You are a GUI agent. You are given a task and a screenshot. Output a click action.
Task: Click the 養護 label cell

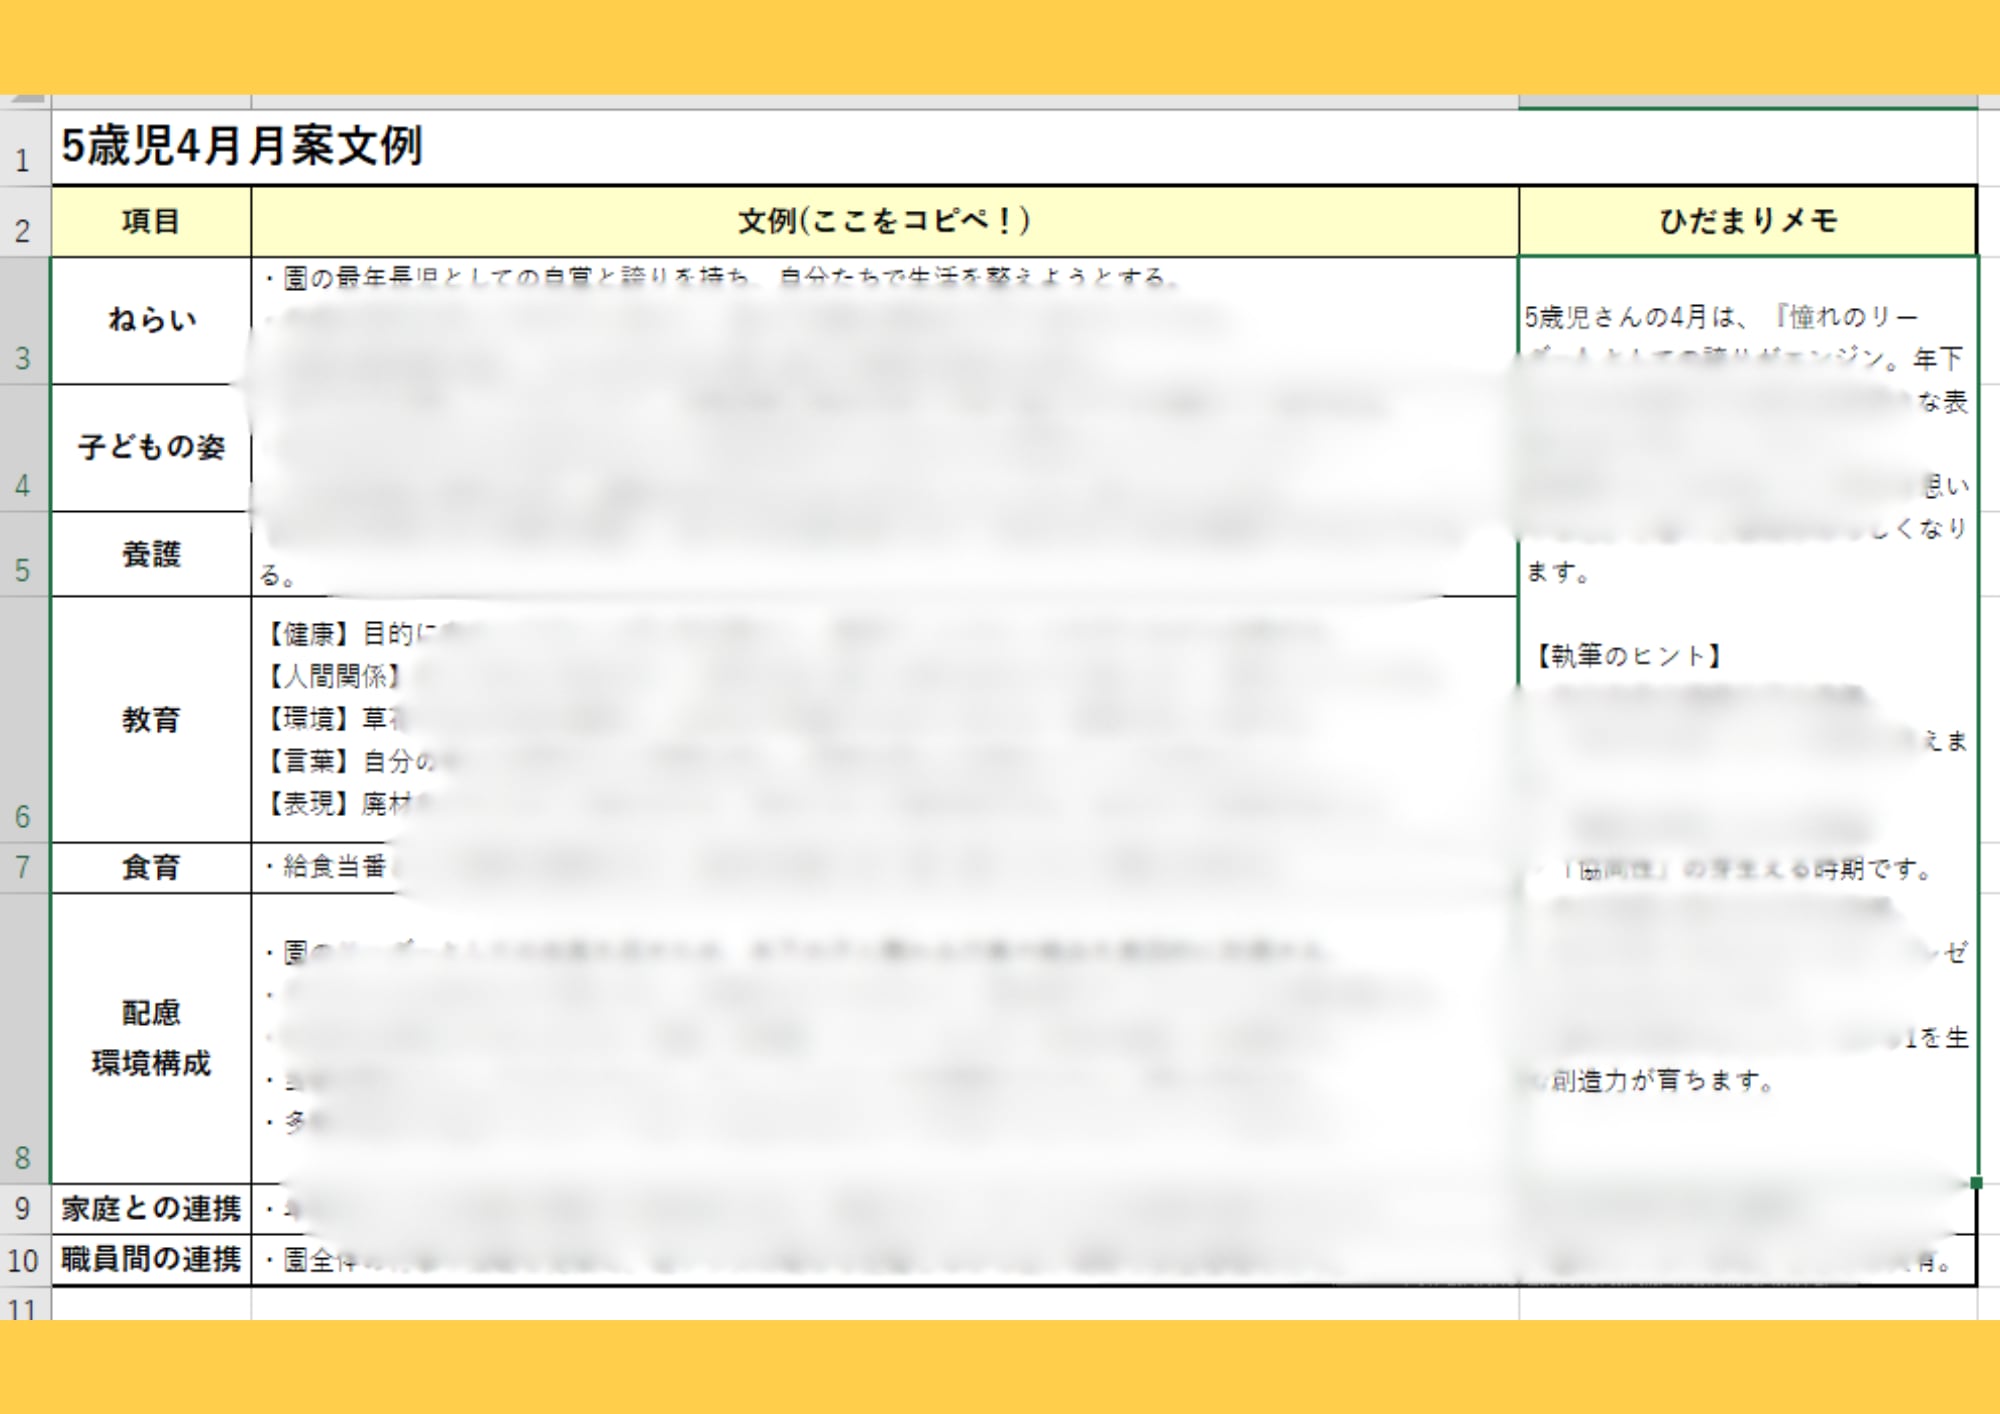151,555
